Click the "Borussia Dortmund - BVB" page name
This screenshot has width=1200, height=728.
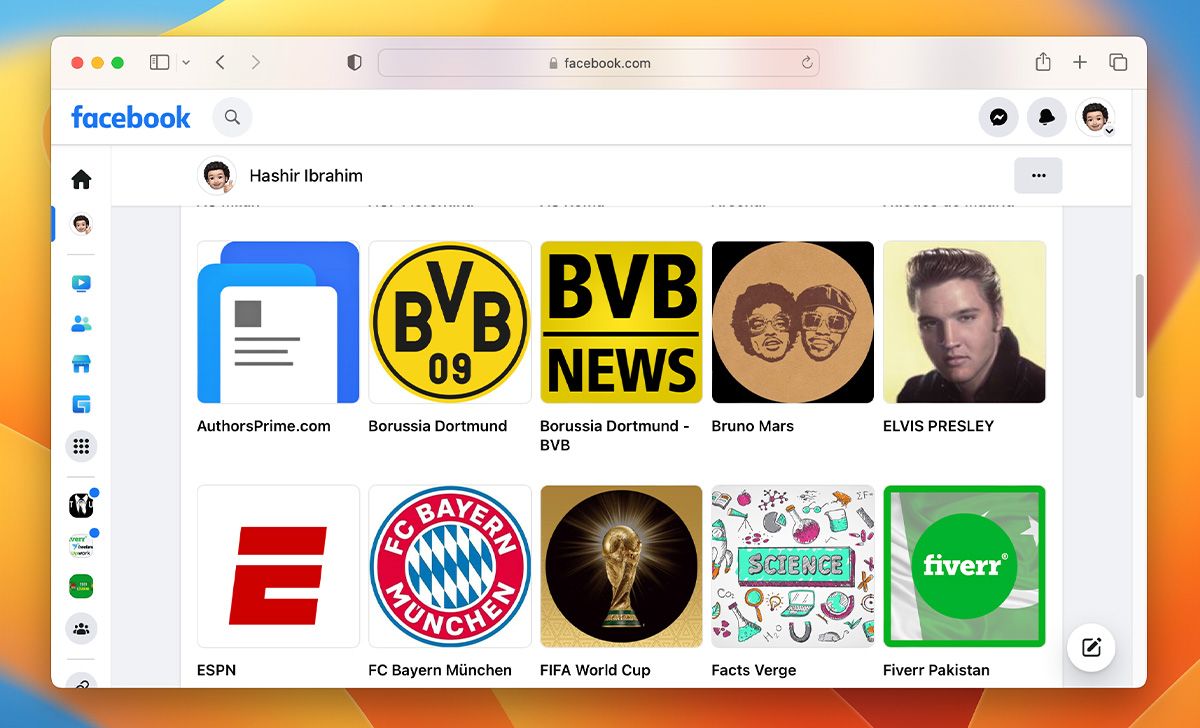(615, 435)
